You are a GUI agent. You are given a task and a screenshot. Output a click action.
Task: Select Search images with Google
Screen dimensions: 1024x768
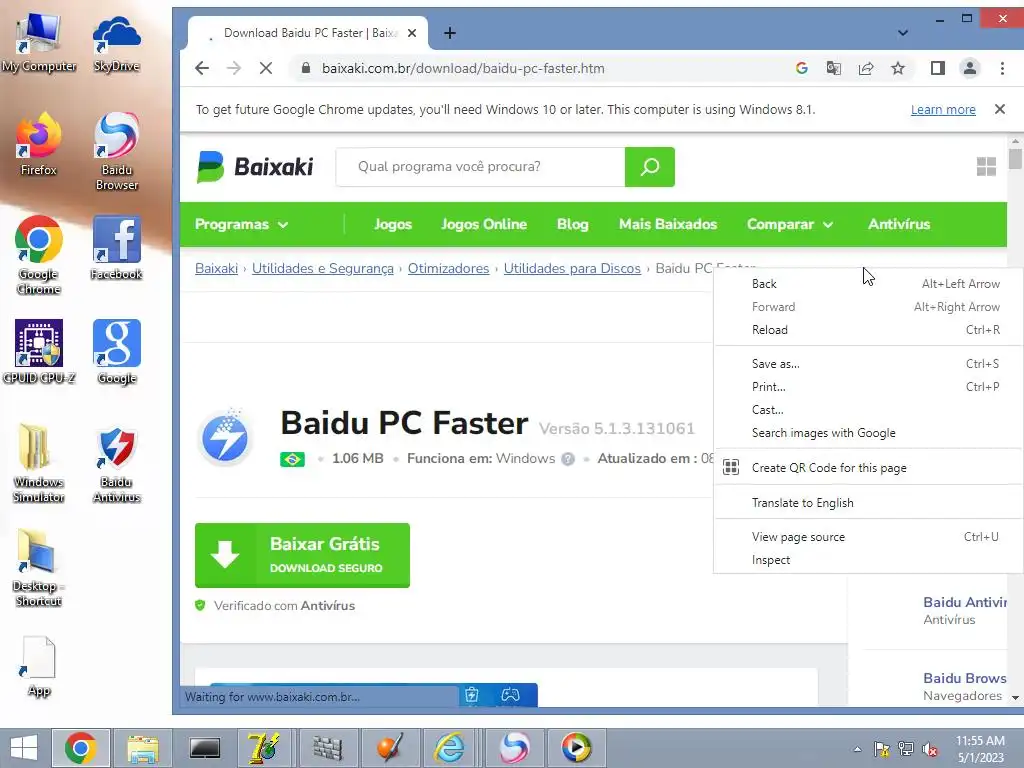click(x=869, y=433)
